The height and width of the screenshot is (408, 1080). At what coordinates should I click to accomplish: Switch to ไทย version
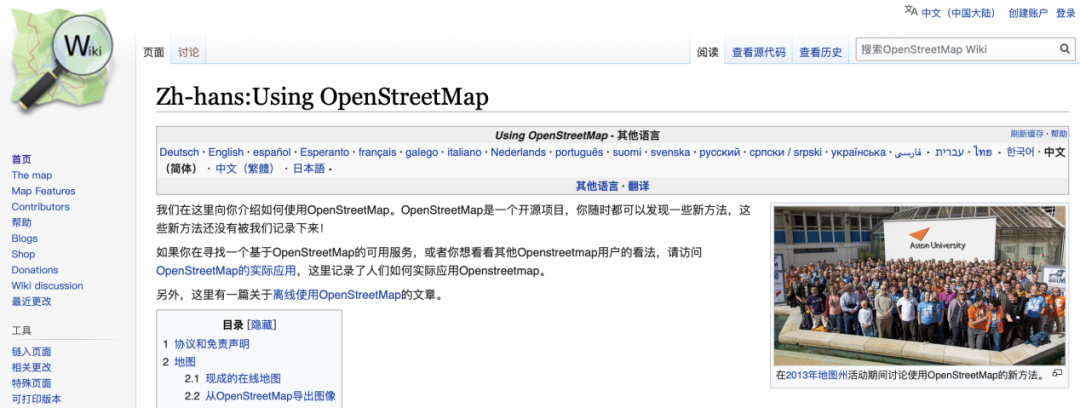tap(983, 152)
